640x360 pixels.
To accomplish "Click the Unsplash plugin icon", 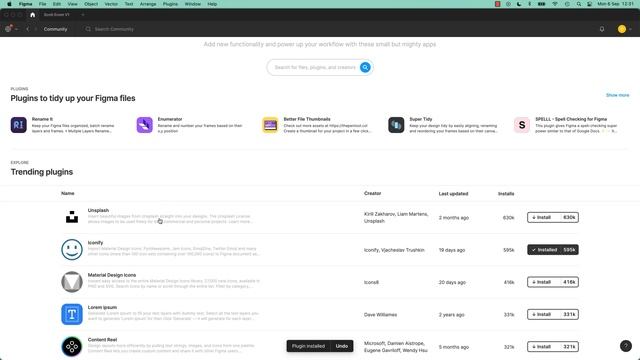I will (x=72, y=217).
